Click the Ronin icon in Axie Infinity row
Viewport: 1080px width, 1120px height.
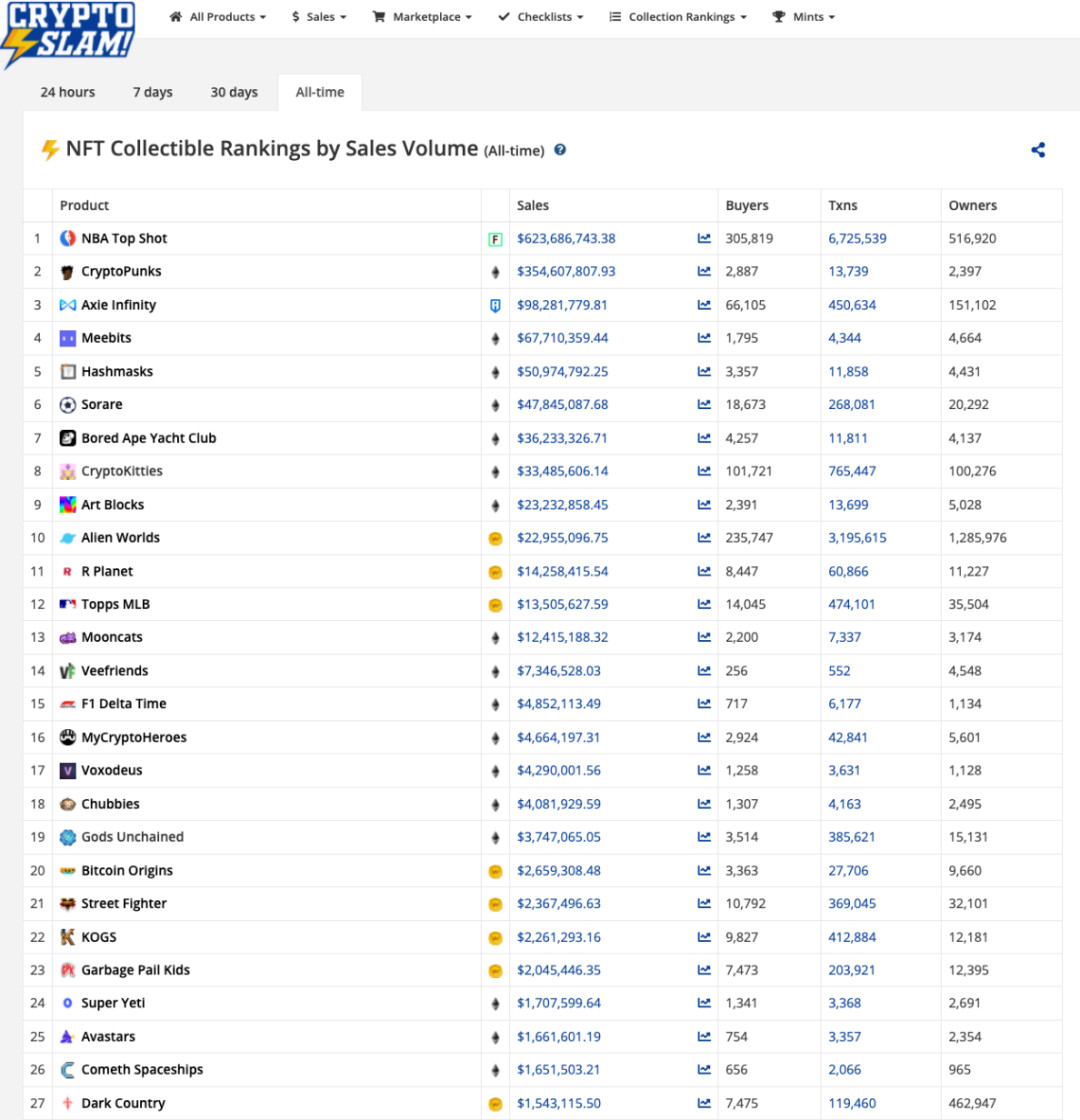point(495,306)
